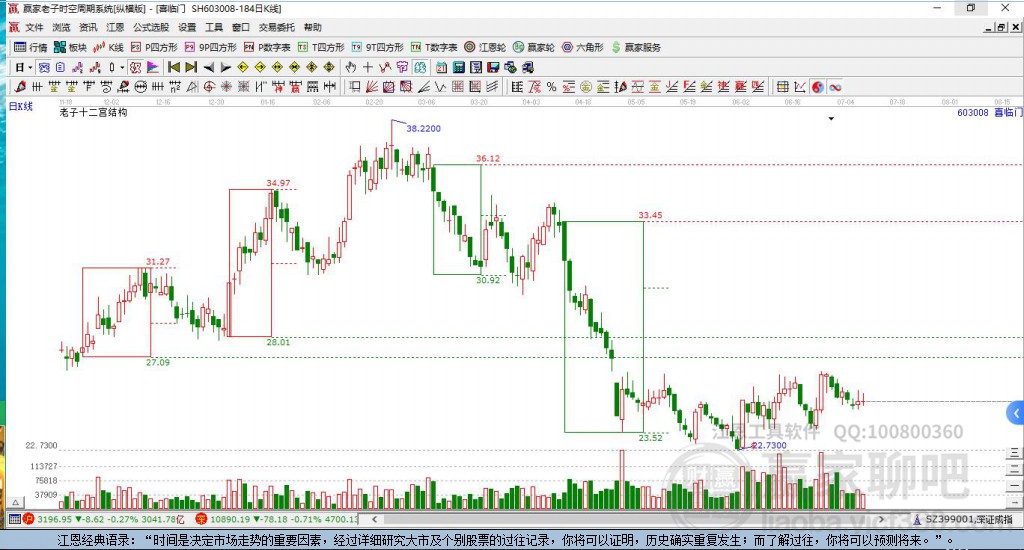Click the save floppy-disk icon

click(x=493, y=67)
